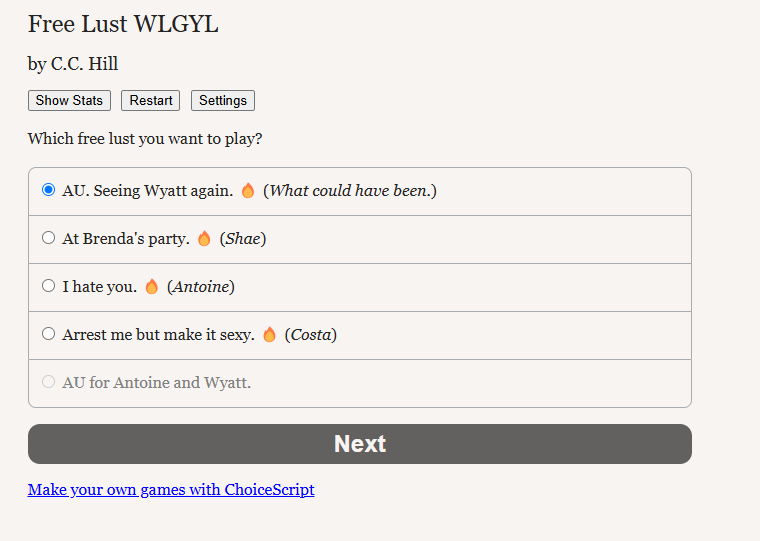Image resolution: width=760 pixels, height=541 pixels.
Task: Click the flame icon after I hate you
Action: click(x=152, y=286)
